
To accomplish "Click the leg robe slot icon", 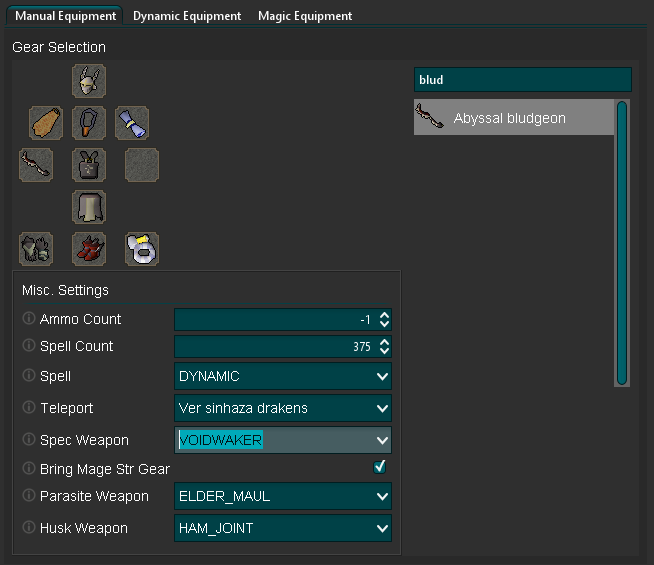I will (x=89, y=207).
